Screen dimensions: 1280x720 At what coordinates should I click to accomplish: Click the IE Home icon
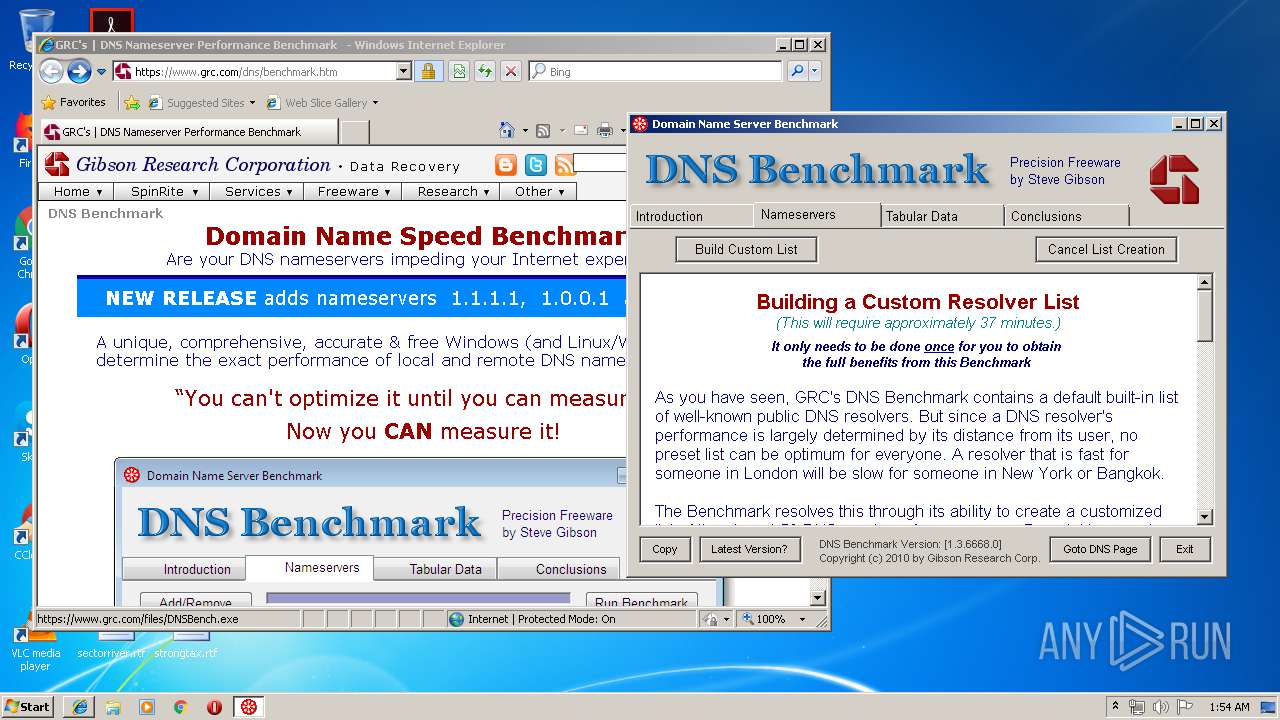[x=507, y=131]
